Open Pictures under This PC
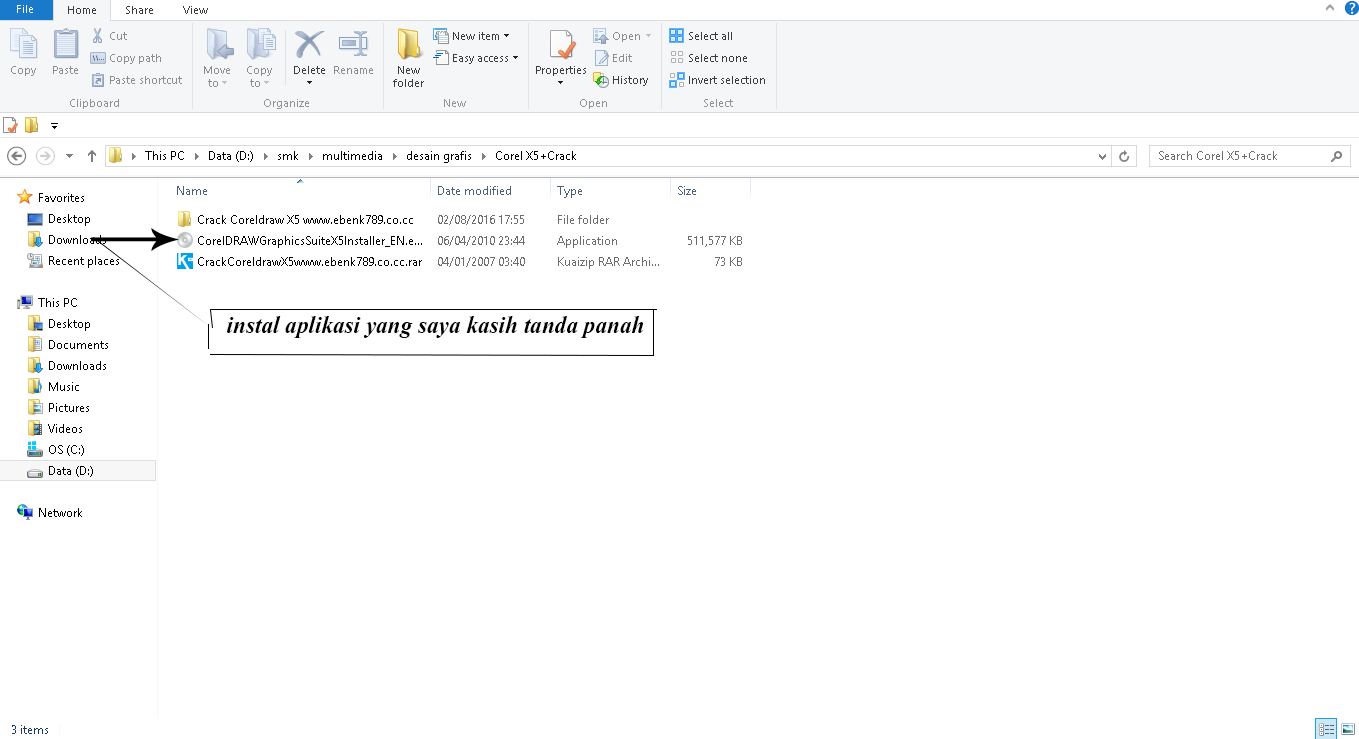 point(59,408)
